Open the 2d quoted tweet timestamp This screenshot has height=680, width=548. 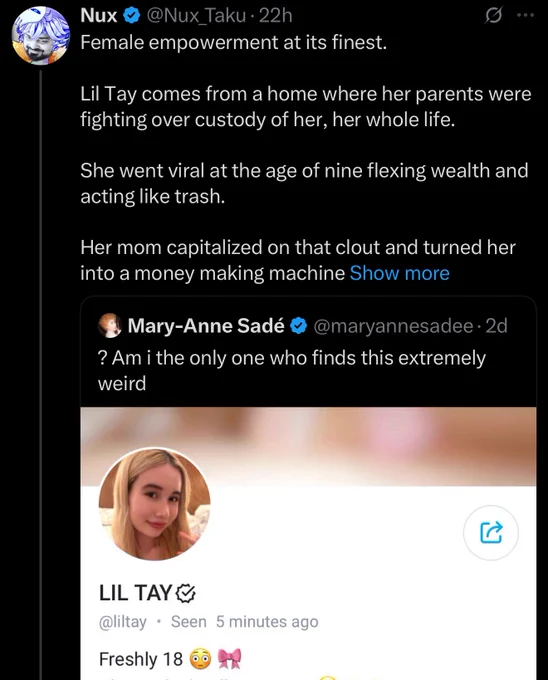point(497,326)
